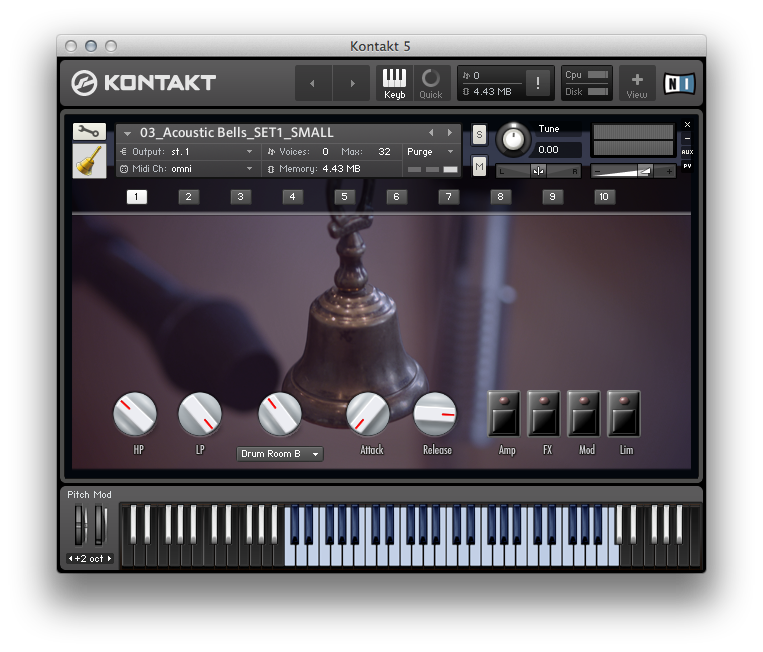Click the Max voices value 32
Viewport: 763px width, 652px height.
pos(384,152)
